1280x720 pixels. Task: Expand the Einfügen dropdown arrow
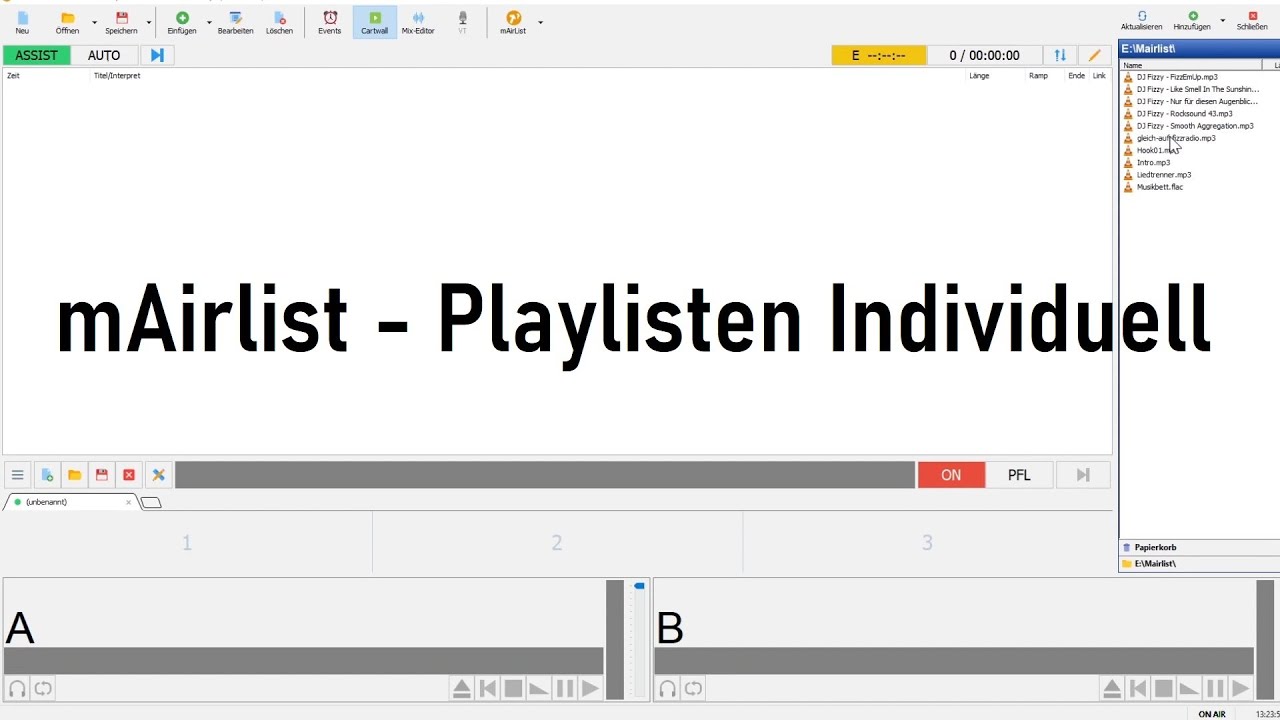click(209, 22)
